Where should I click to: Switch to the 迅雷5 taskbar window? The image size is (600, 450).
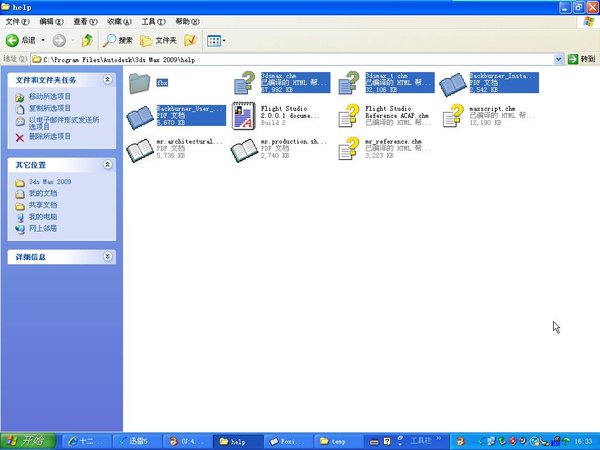pos(136,441)
